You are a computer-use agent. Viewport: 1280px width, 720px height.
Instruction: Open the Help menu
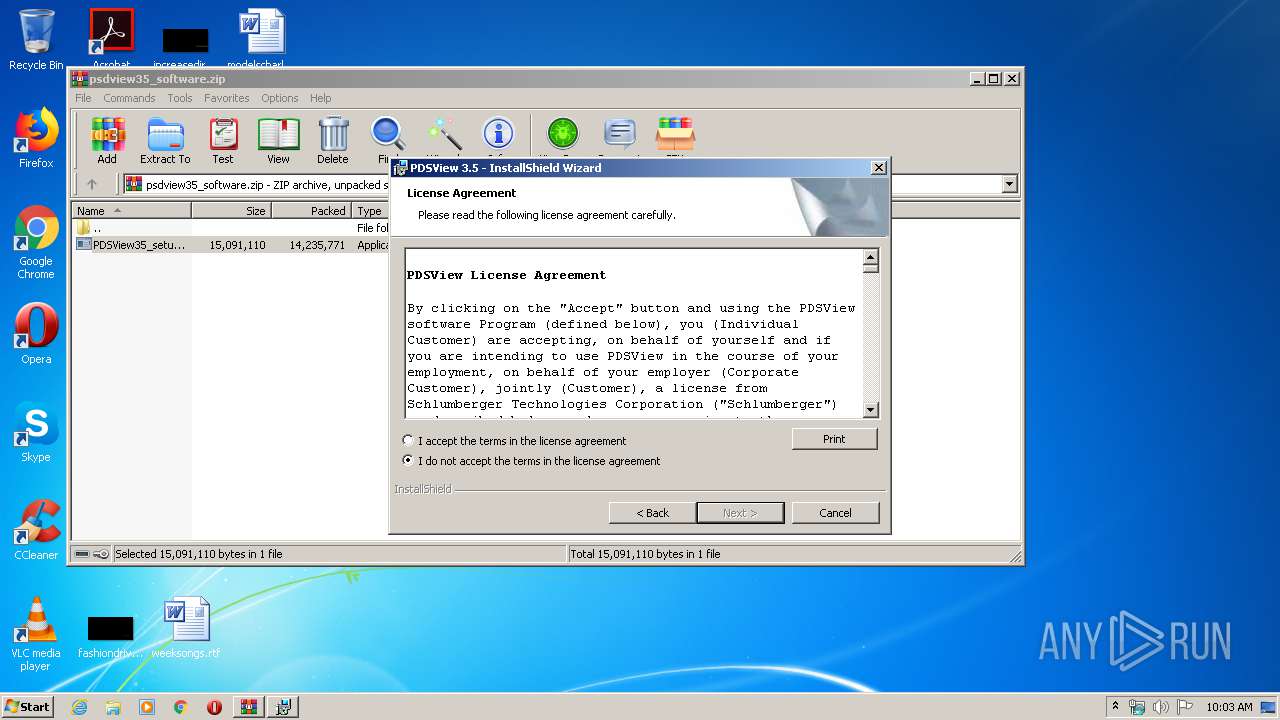320,98
